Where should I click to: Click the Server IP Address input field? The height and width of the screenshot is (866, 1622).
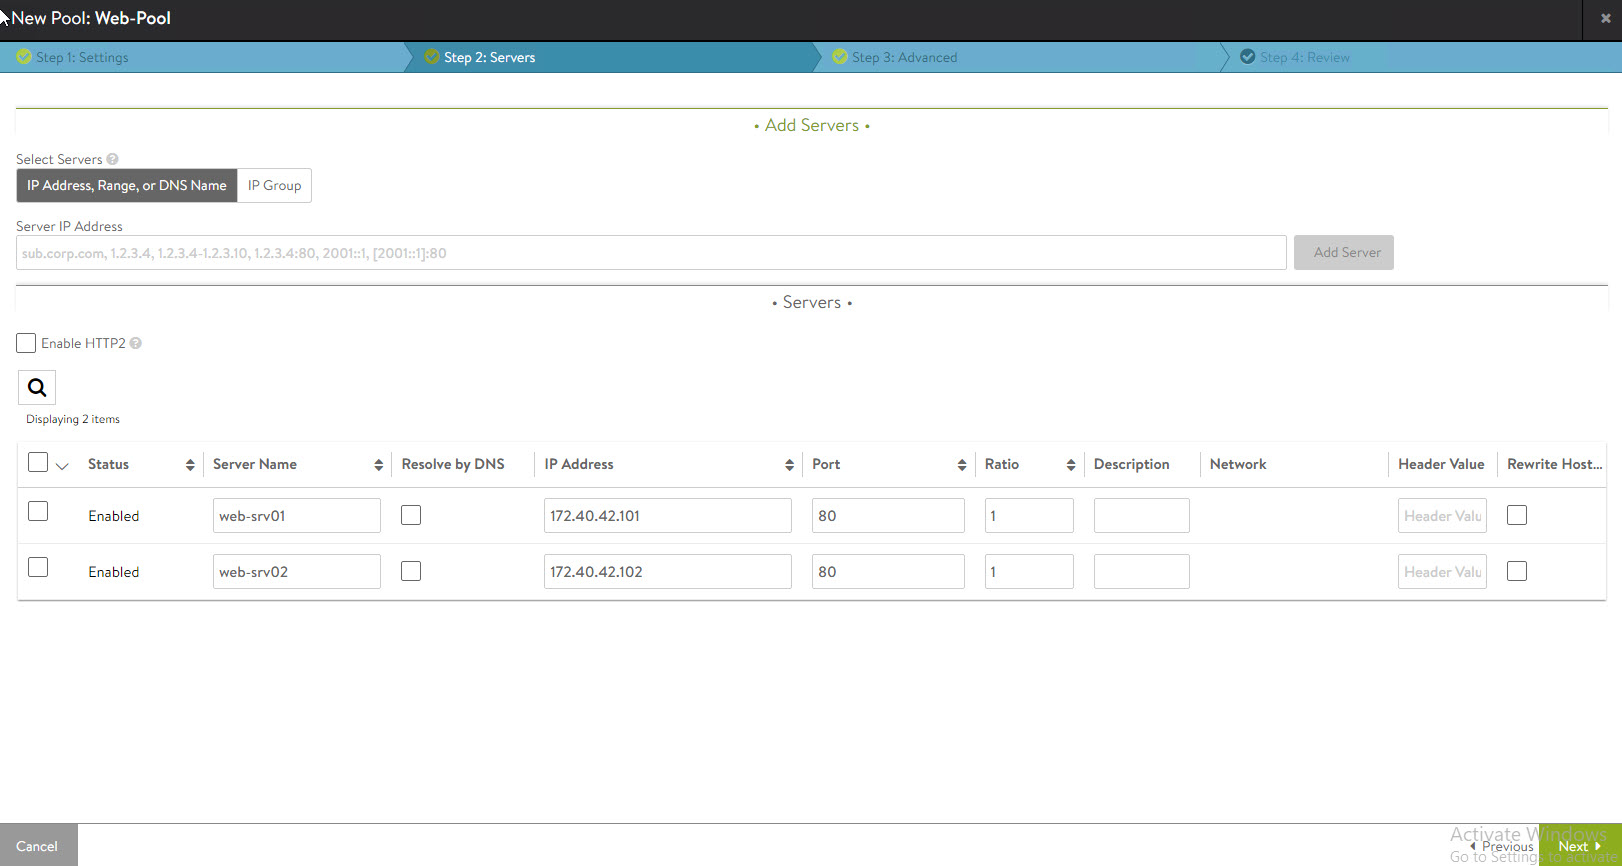(650, 253)
